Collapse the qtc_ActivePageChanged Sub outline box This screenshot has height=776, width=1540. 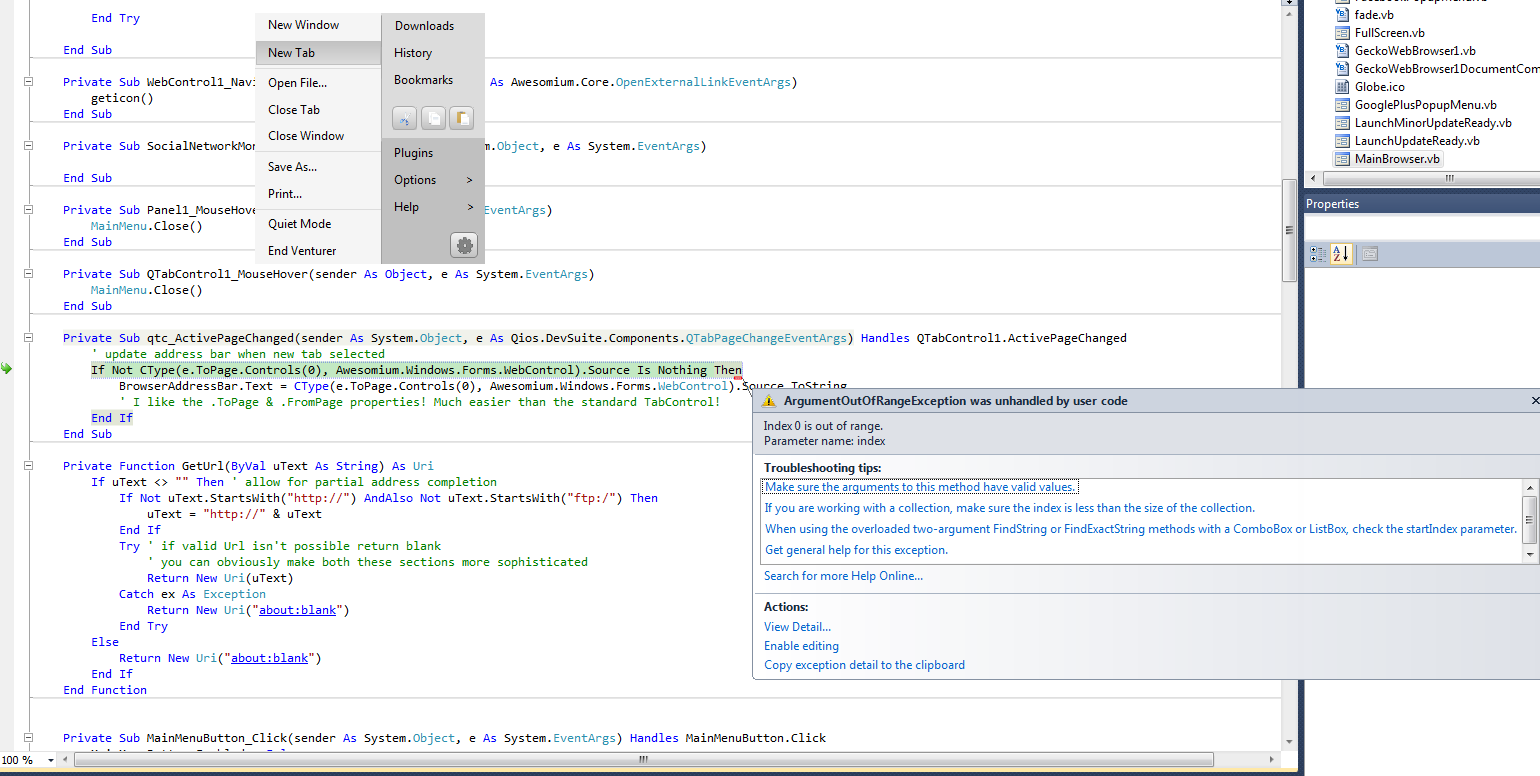click(x=28, y=338)
